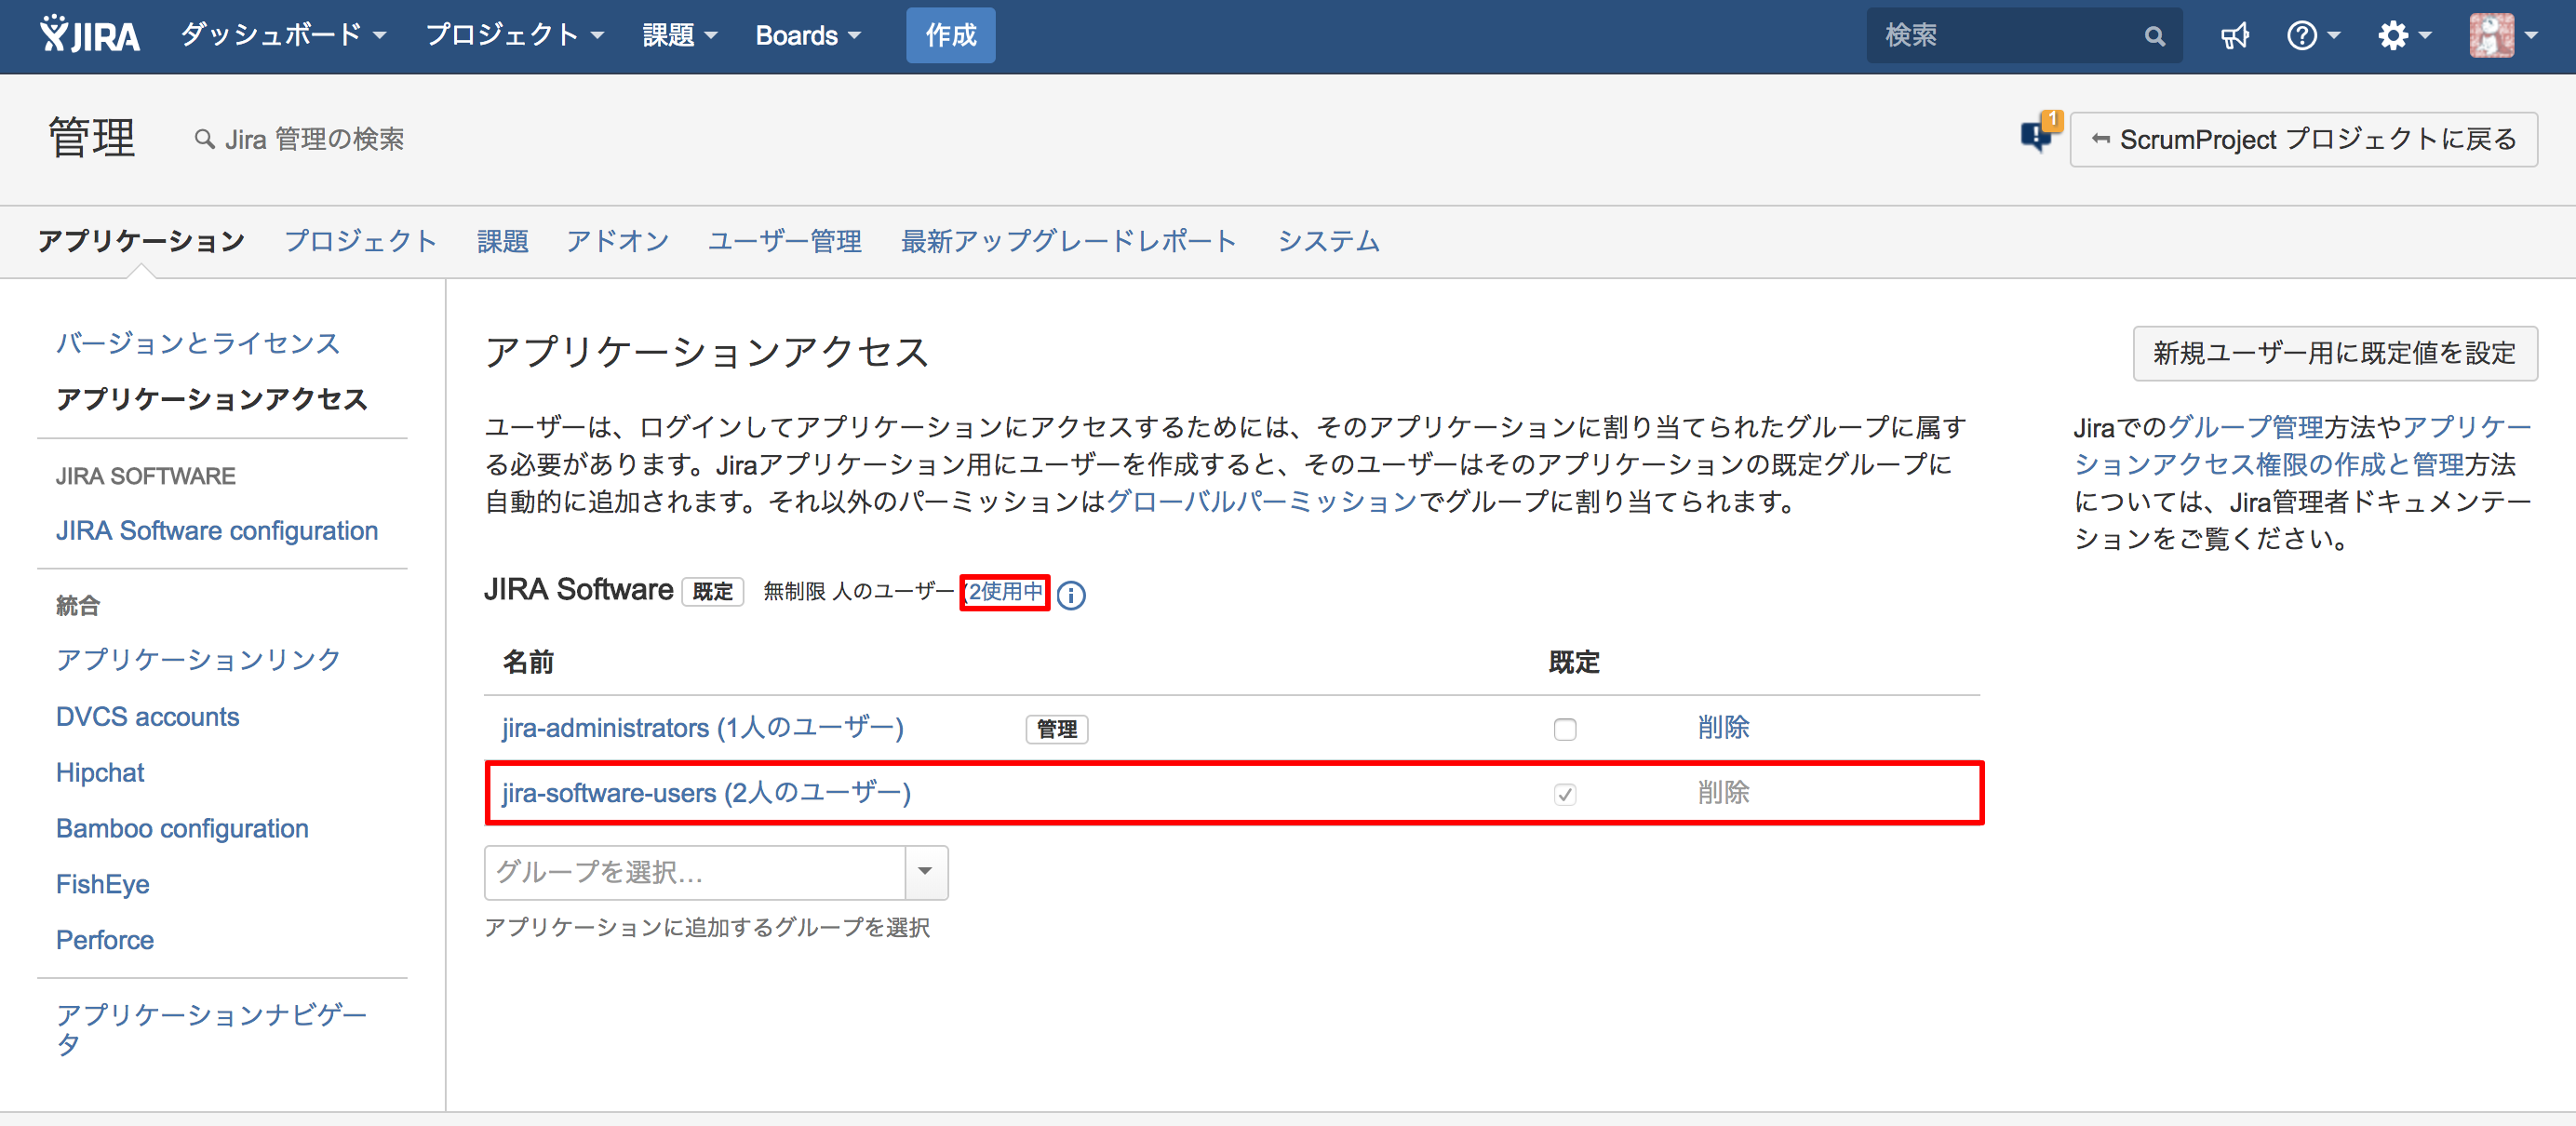Open the settings gear menu
This screenshot has width=2576, height=1126.
point(2403,36)
